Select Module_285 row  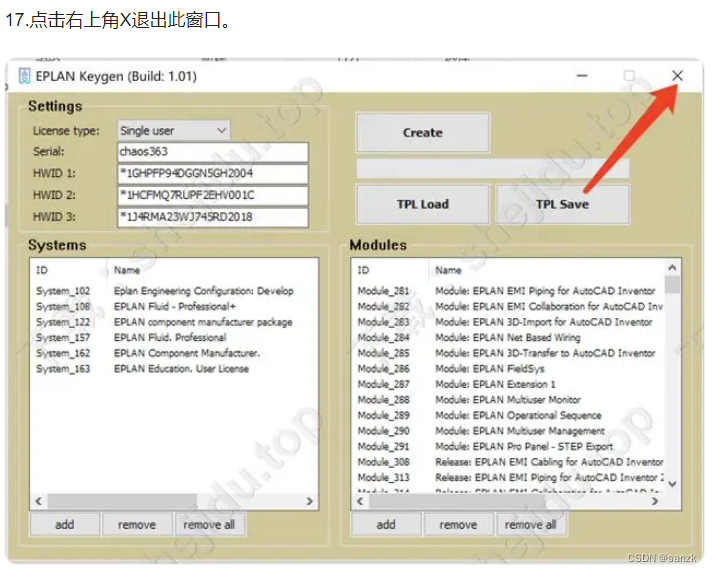(507, 353)
